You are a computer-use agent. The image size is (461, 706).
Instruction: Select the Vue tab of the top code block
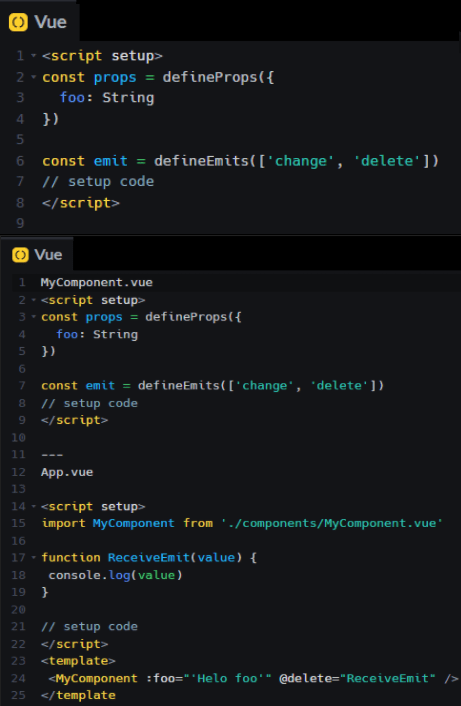point(39,22)
